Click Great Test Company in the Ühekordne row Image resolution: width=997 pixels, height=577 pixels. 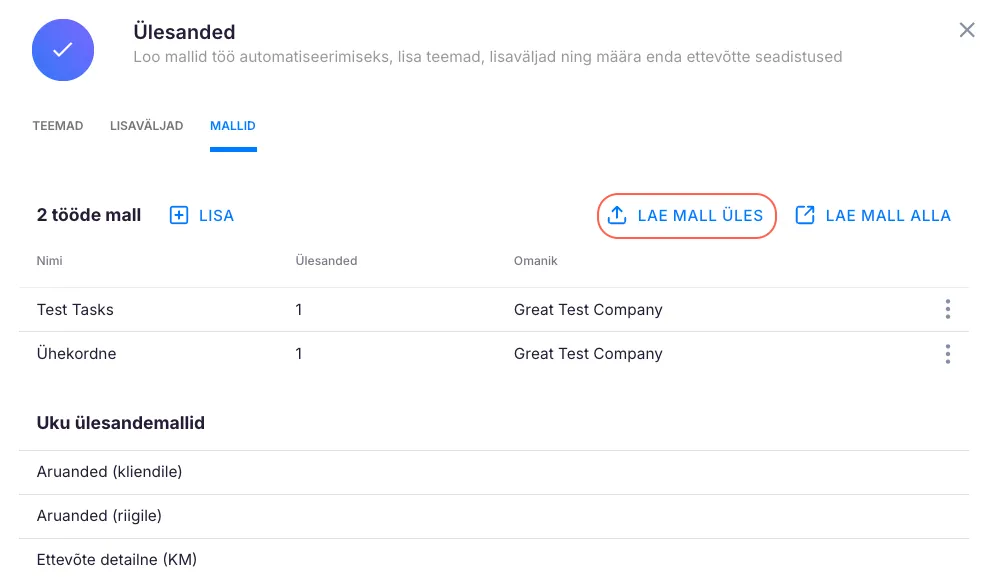[x=588, y=354]
